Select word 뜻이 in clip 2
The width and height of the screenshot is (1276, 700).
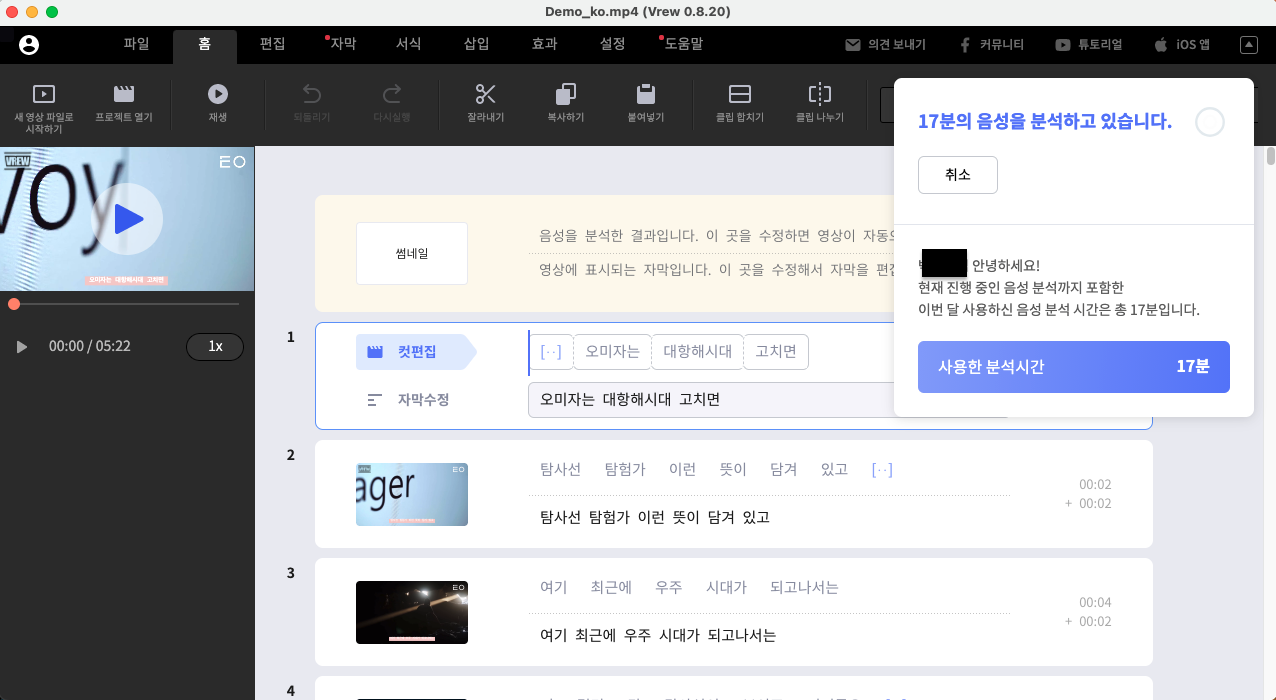pos(733,470)
